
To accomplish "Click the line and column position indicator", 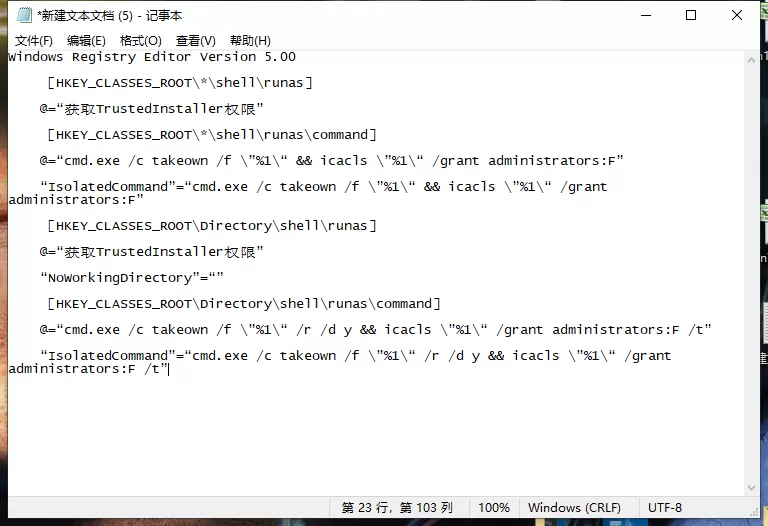I will coord(397,507).
